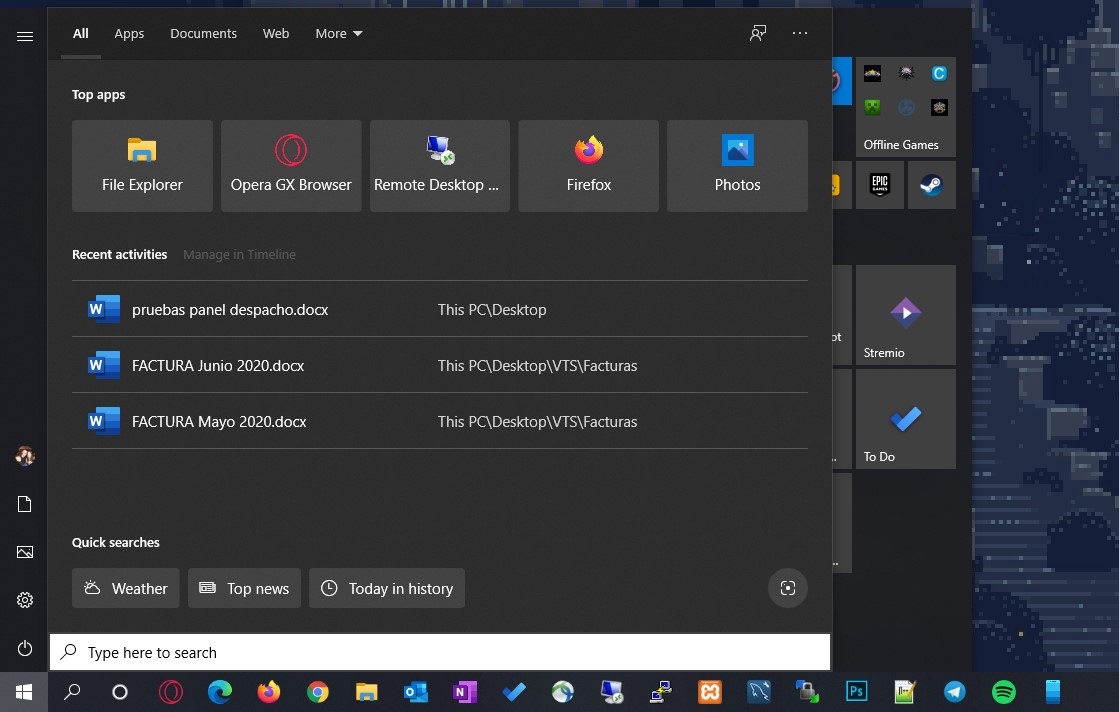Open OneNote from the taskbar

point(465,692)
